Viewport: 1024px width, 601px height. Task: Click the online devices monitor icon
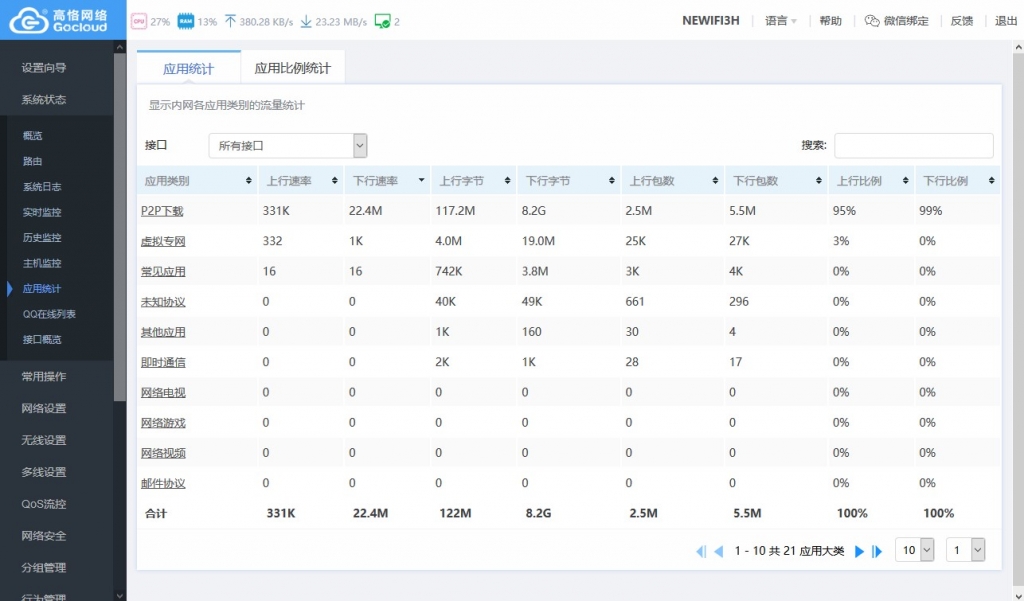click(x=382, y=21)
